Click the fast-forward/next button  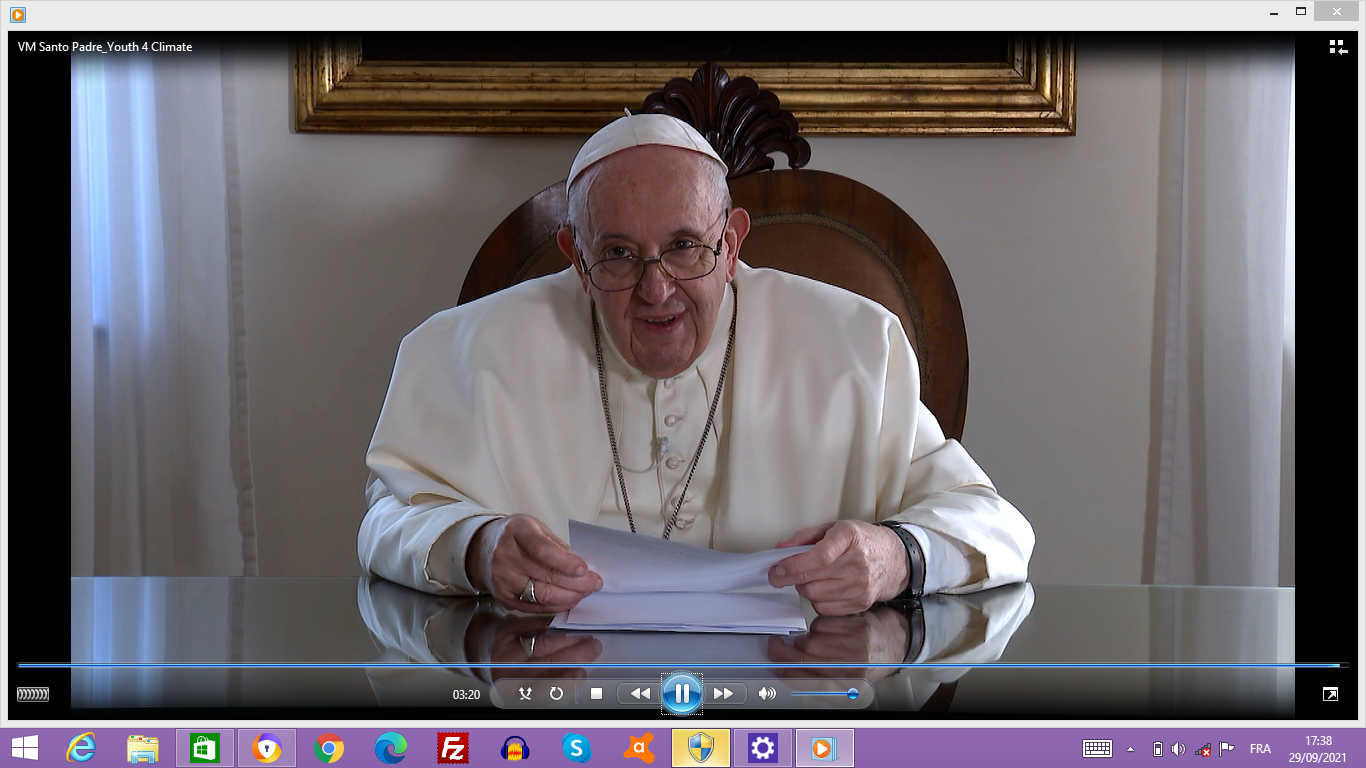click(x=724, y=693)
